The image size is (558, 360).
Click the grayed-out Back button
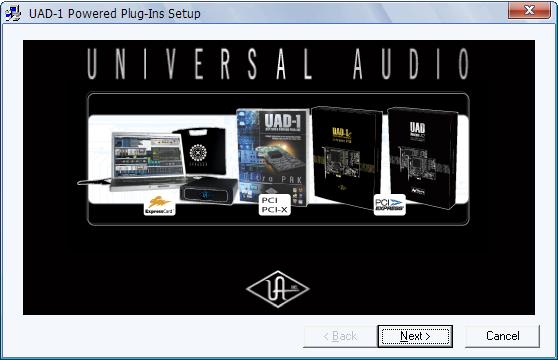(340, 336)
